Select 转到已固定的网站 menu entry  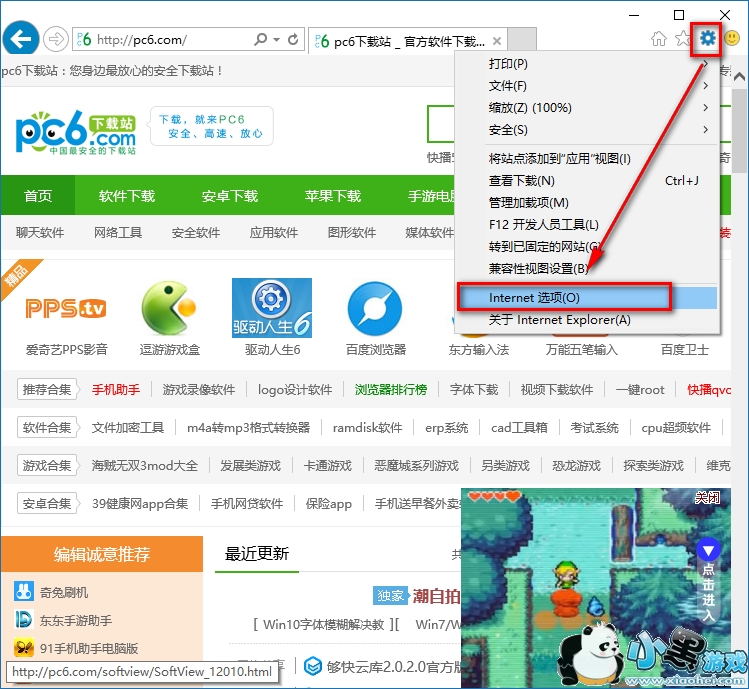[x=588, y=247]
